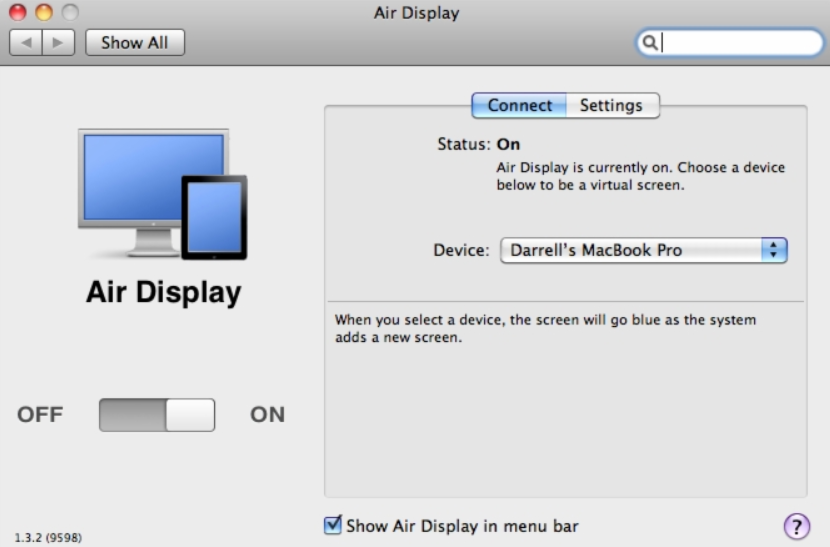Click the OFF label beside the switch

40,415
